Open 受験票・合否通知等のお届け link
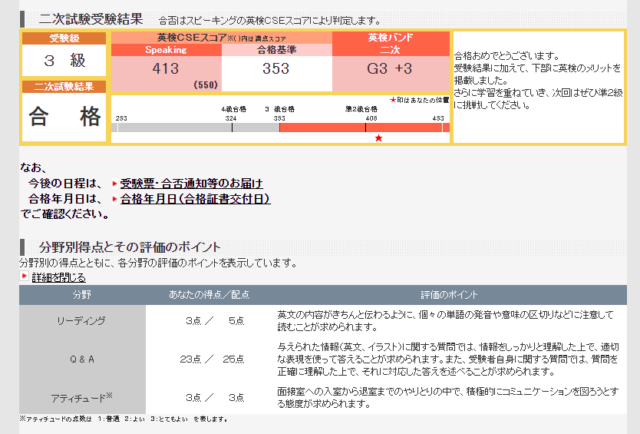The width and height of the screenshot is (640, 434). pos(191,184)
